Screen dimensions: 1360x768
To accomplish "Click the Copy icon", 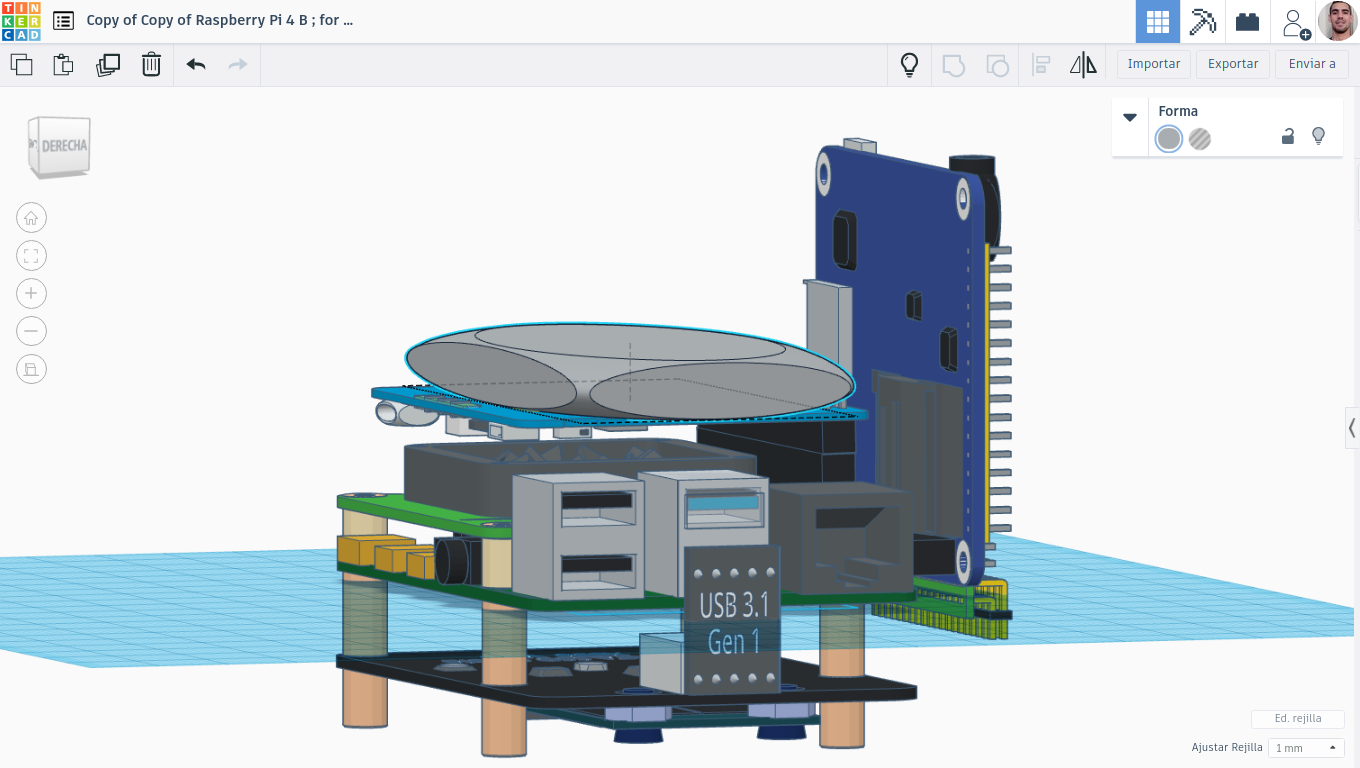I will [21, 65].
